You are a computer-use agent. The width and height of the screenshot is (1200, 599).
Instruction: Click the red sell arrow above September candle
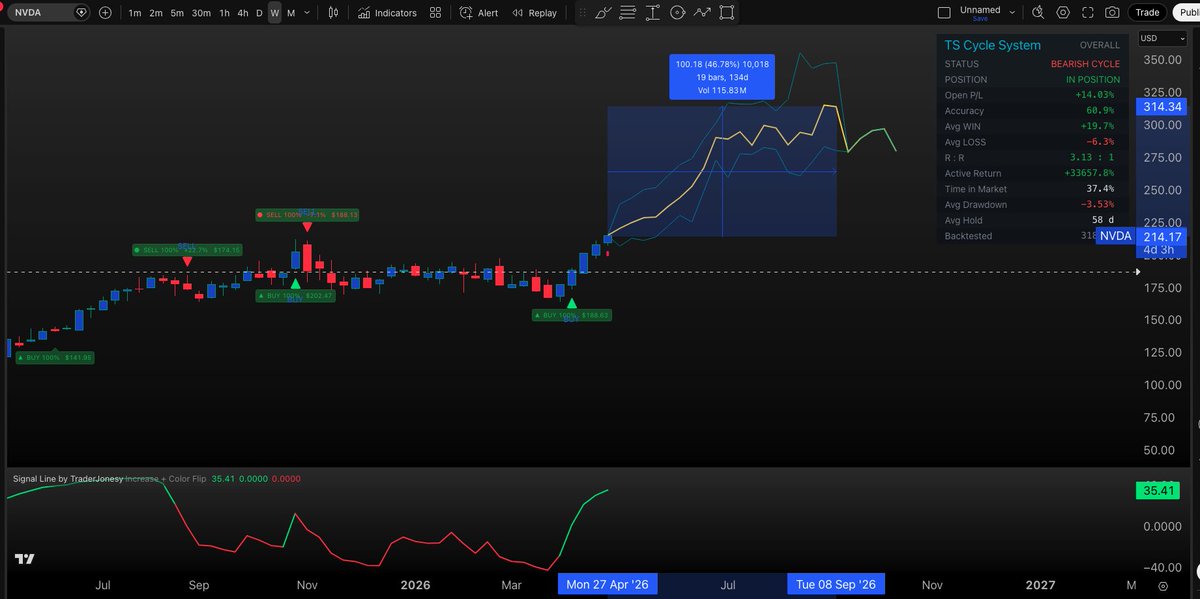[187, 262]
